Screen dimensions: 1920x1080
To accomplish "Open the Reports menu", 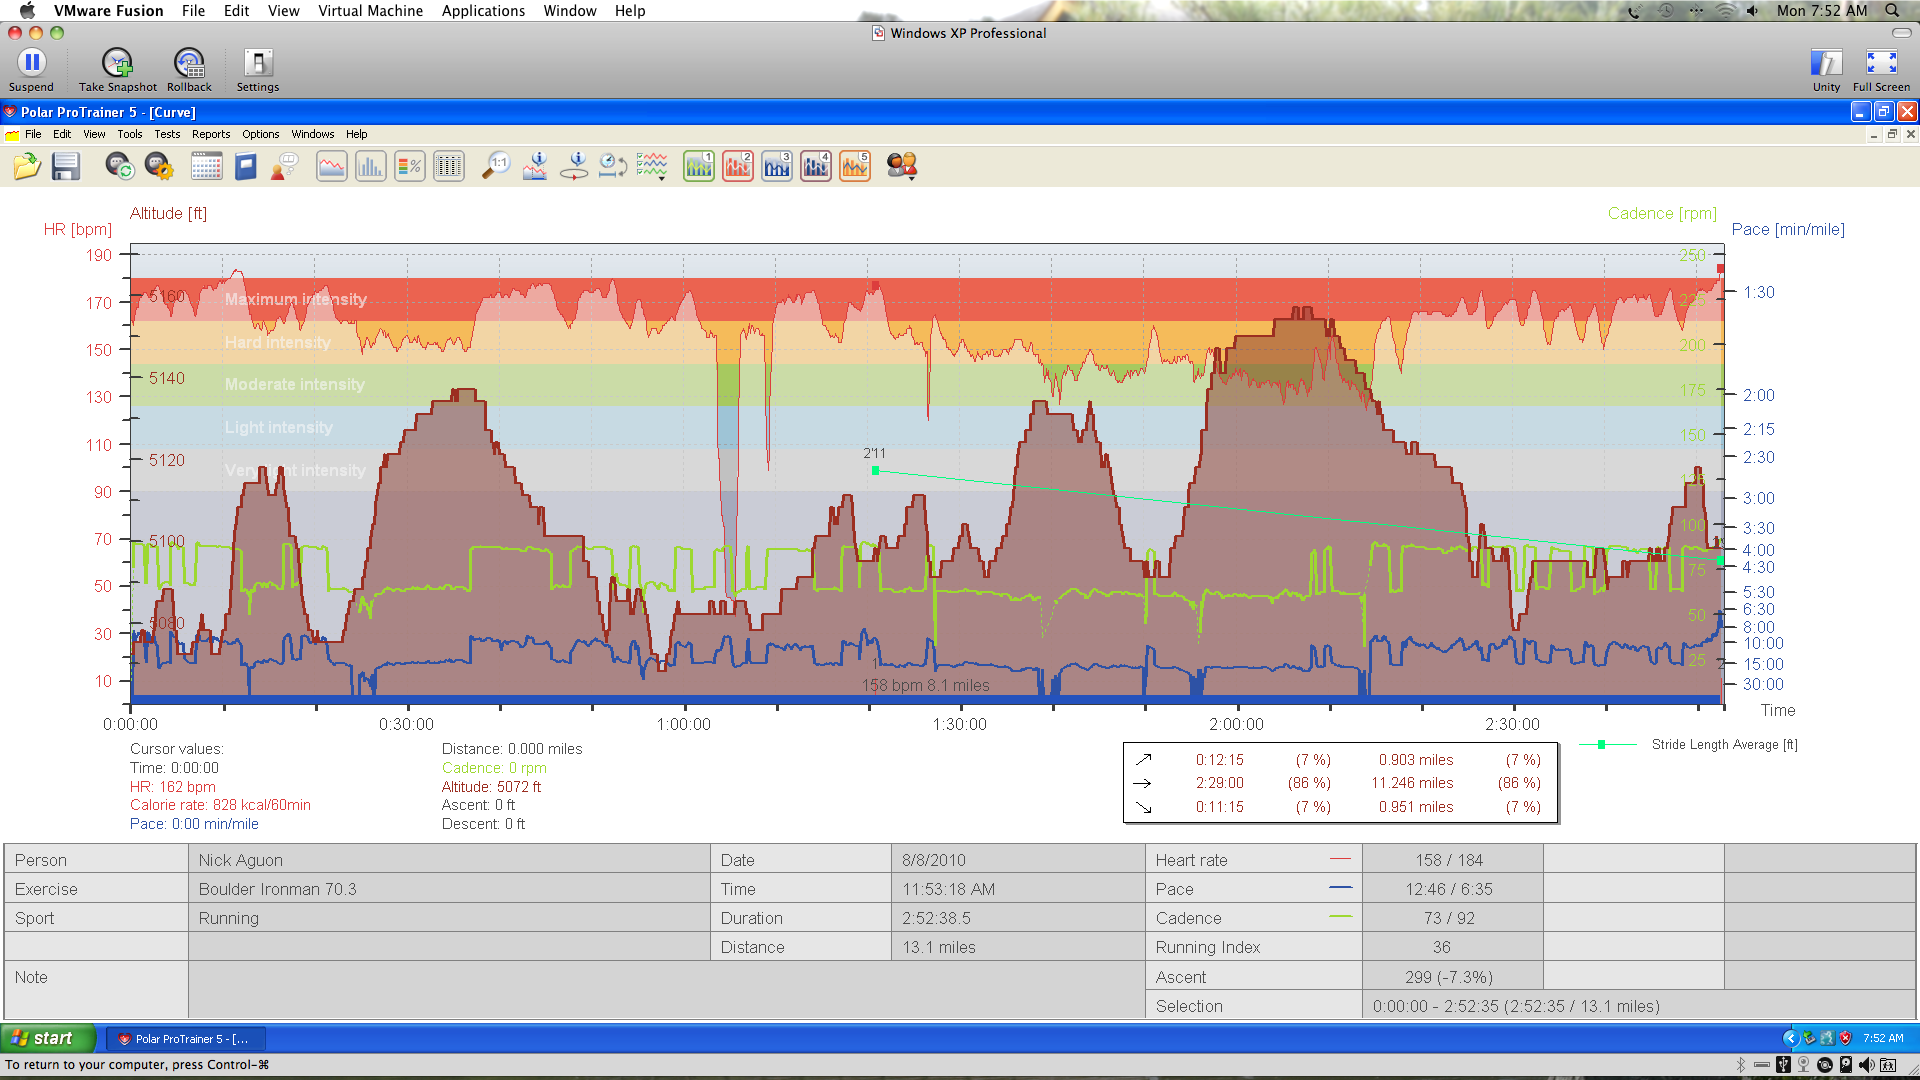I will pos(210,134).
